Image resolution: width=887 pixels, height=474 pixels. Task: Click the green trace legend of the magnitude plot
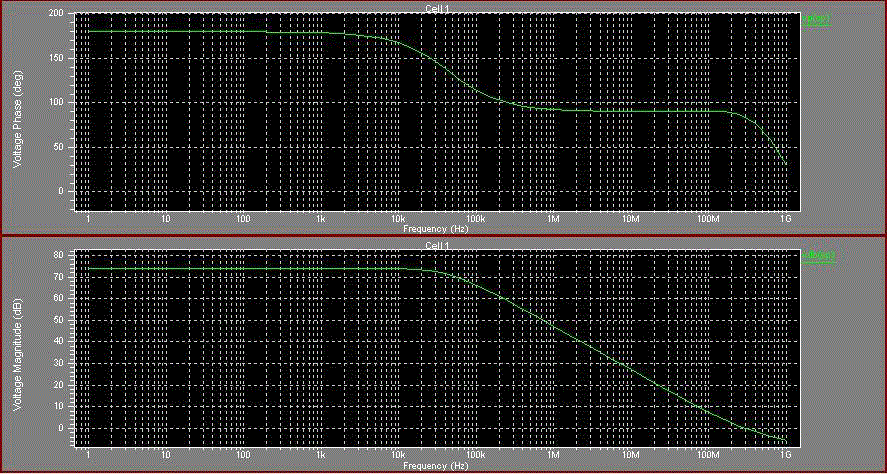point(816,256)
